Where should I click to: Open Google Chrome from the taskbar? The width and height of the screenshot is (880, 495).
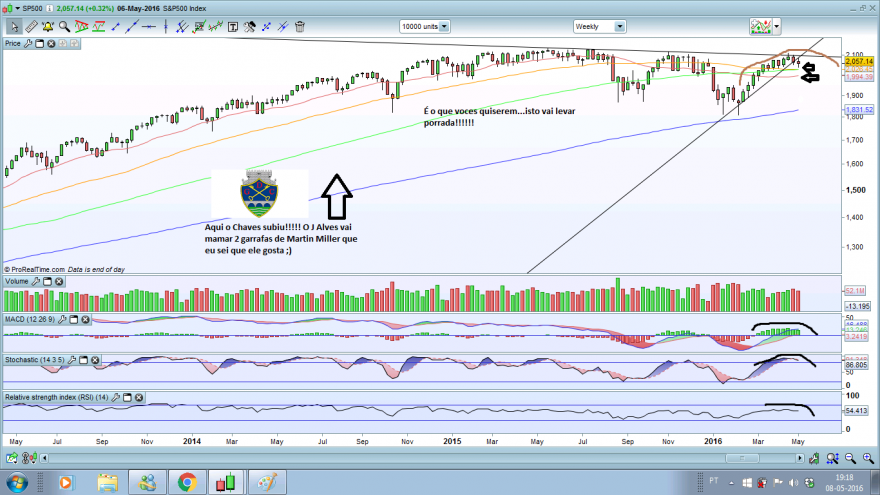click(187, 482)
